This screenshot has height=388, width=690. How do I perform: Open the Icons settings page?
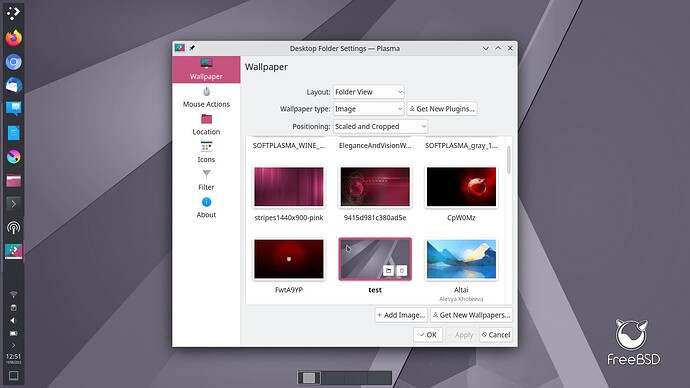click(206, 153)
